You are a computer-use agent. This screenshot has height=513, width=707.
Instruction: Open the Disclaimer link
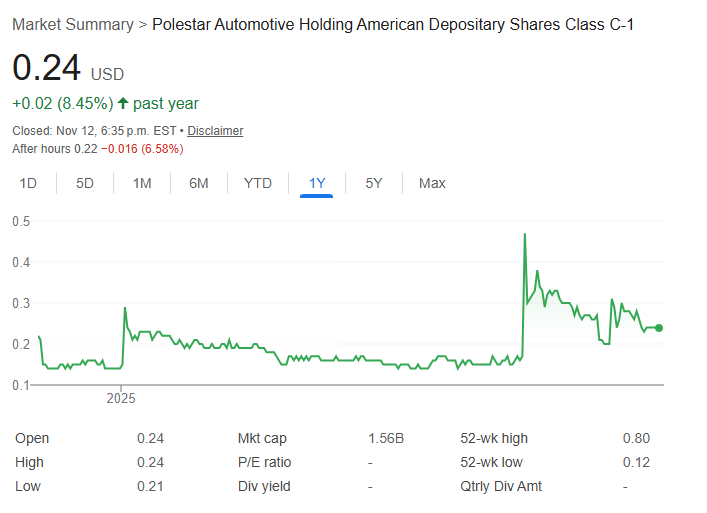coord(215,131)
